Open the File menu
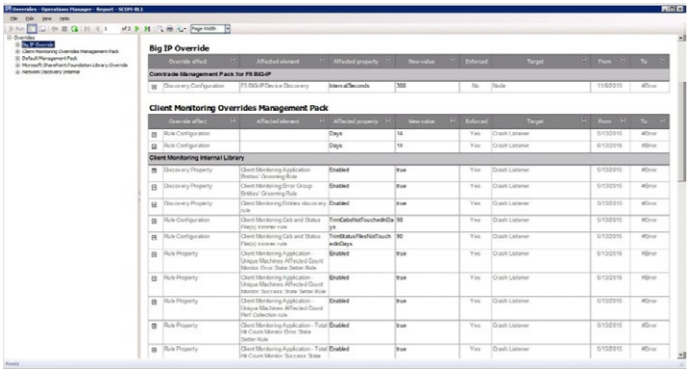Image resolution: width=693 pixels, height=375 pixels. [14, 19]
